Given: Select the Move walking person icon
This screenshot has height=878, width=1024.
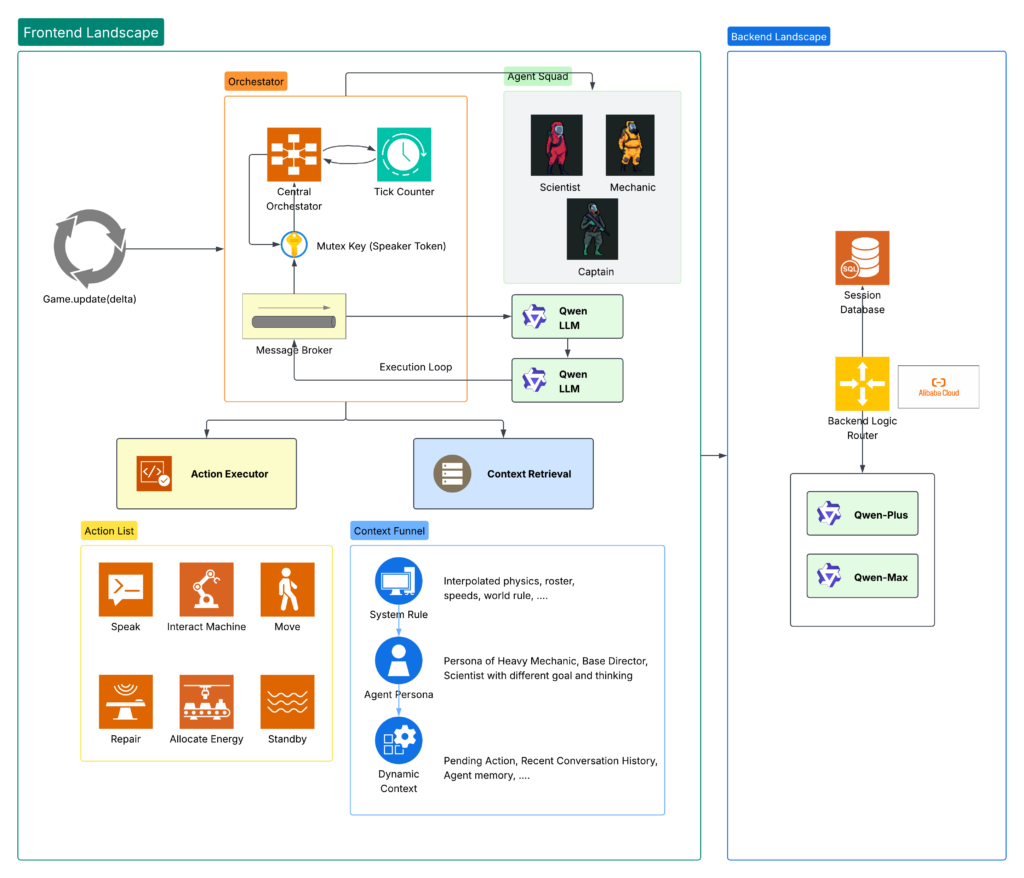Looking at the screenshot, I should click(x=287, y=589).
